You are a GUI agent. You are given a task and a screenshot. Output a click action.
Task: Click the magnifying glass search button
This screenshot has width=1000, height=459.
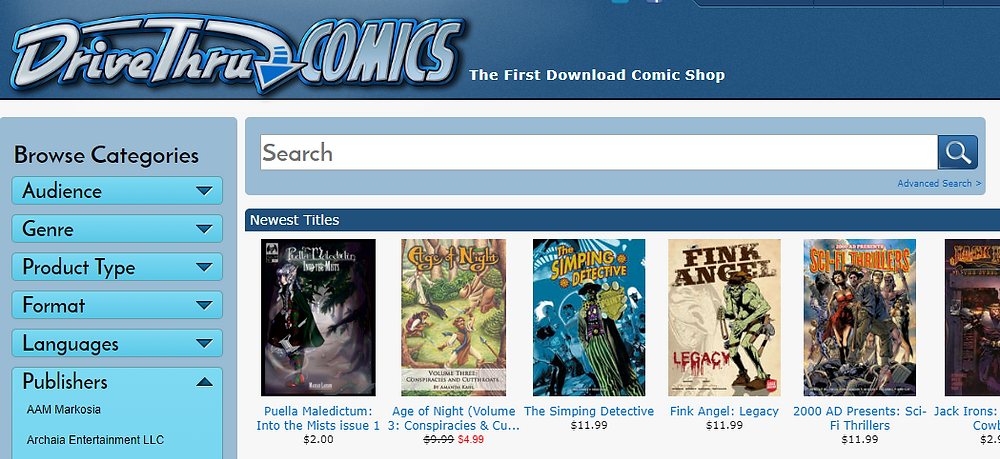pos(957,152)
